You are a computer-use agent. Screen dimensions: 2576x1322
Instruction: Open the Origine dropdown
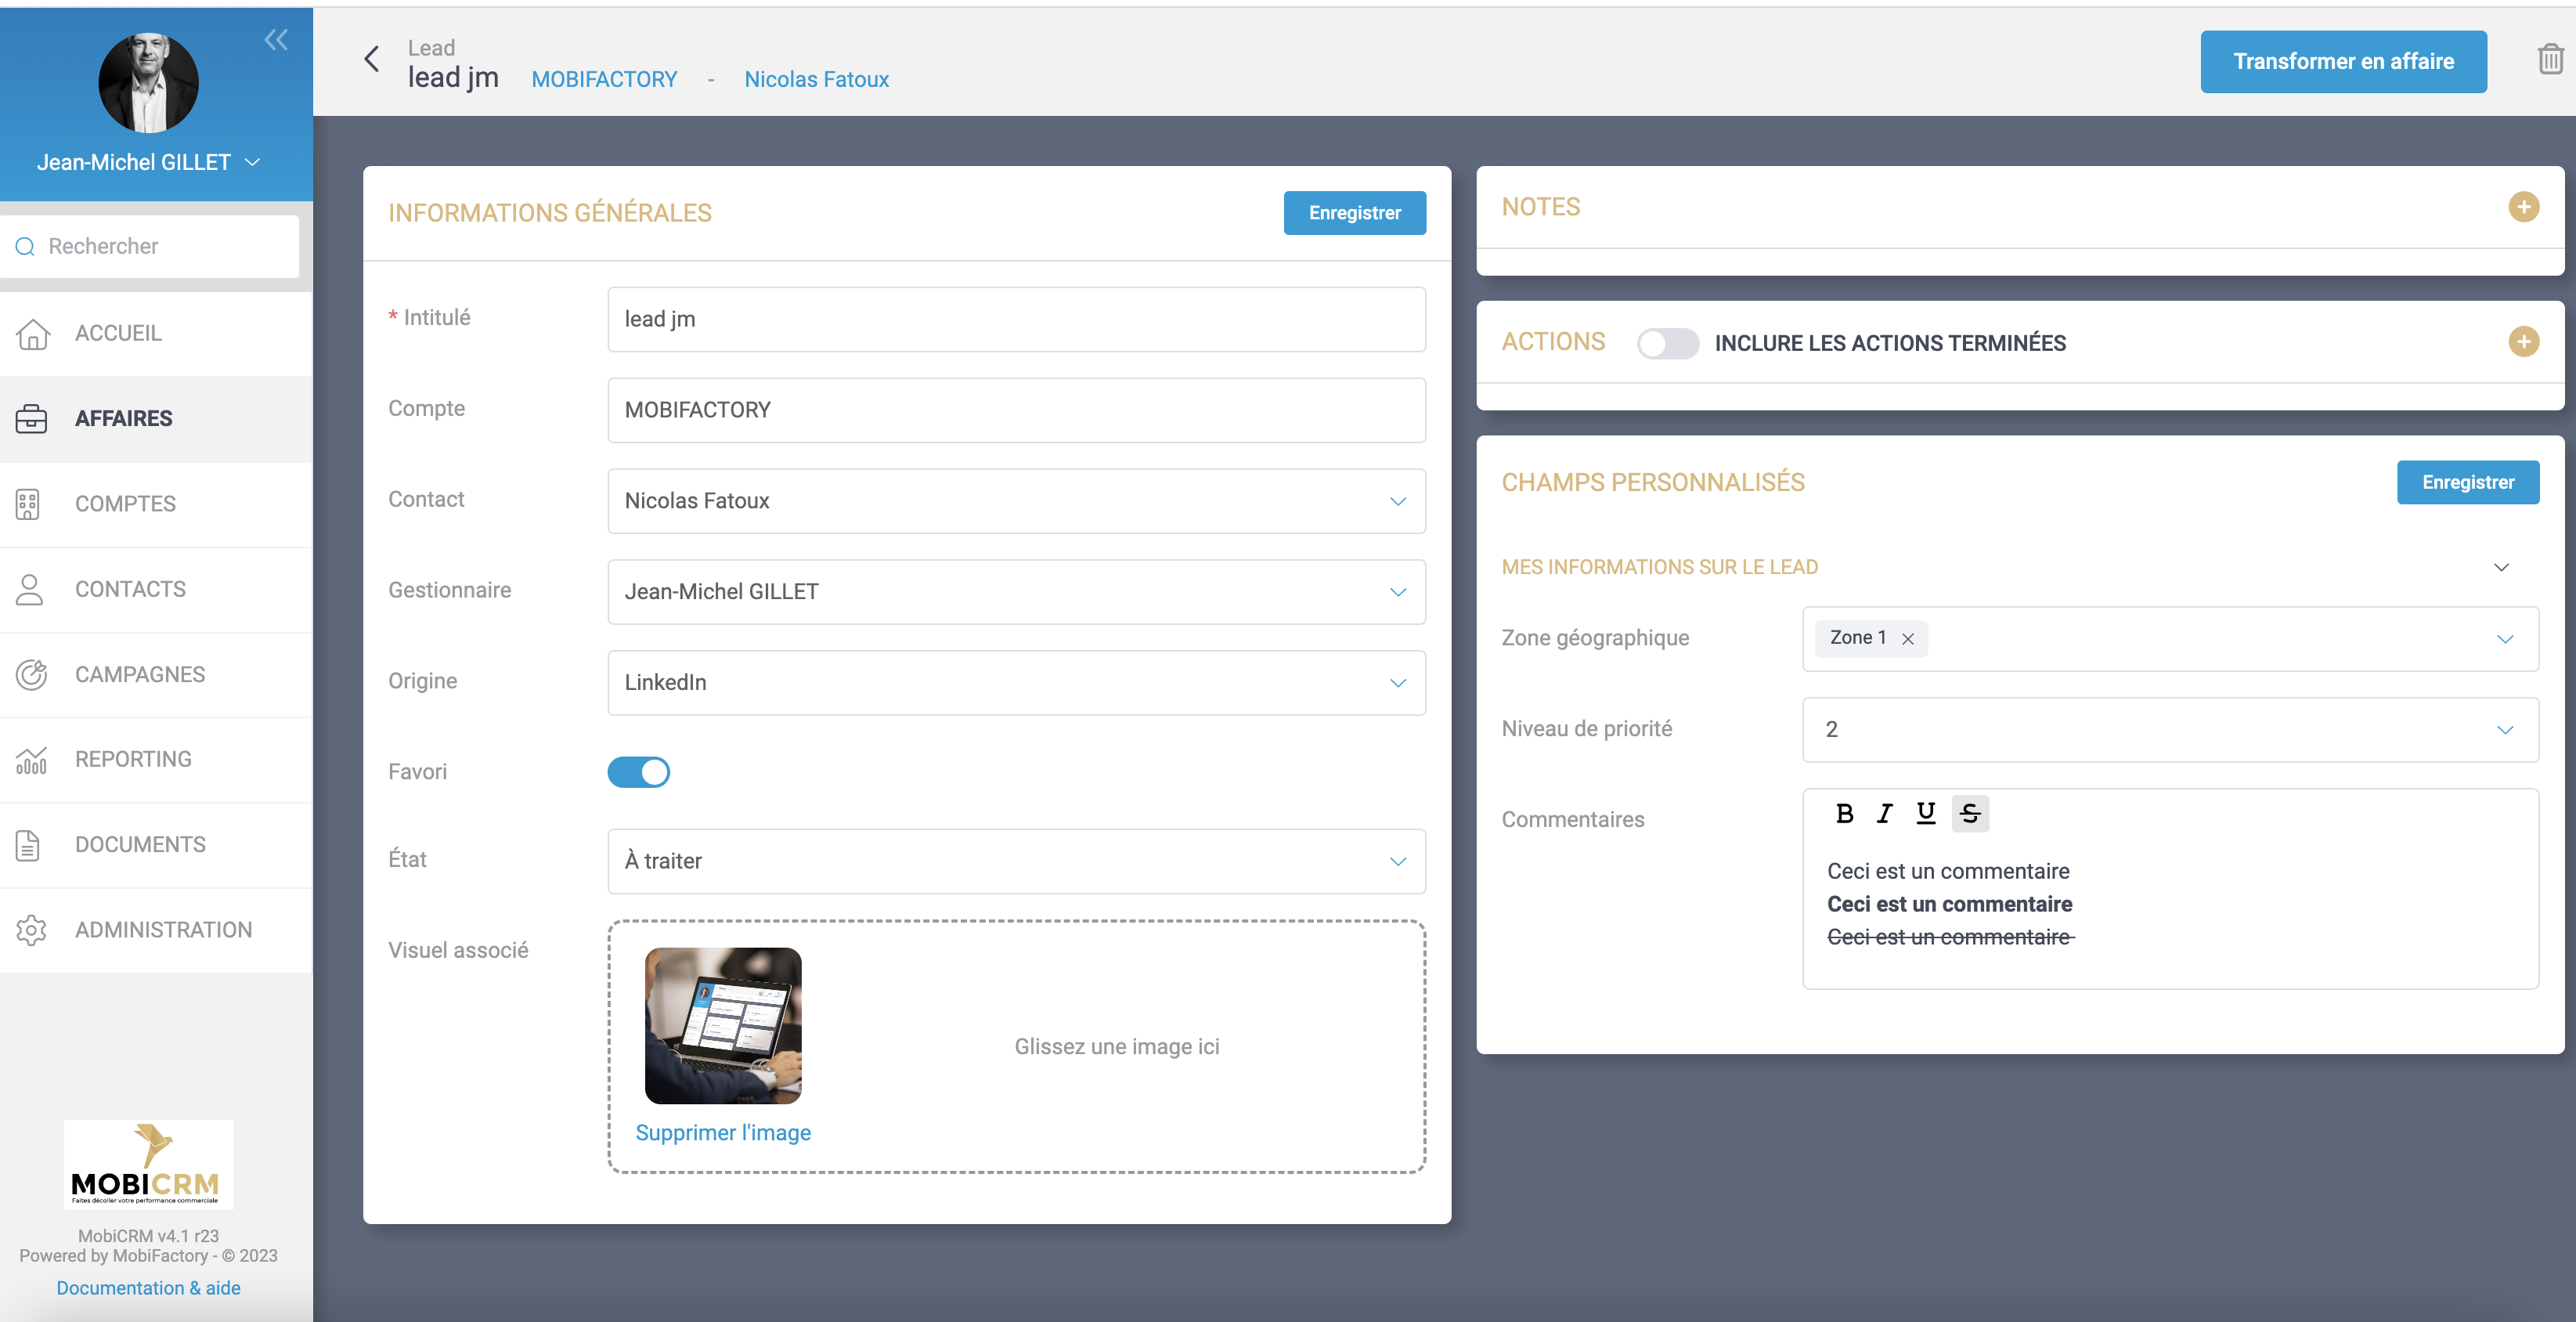1016,683
